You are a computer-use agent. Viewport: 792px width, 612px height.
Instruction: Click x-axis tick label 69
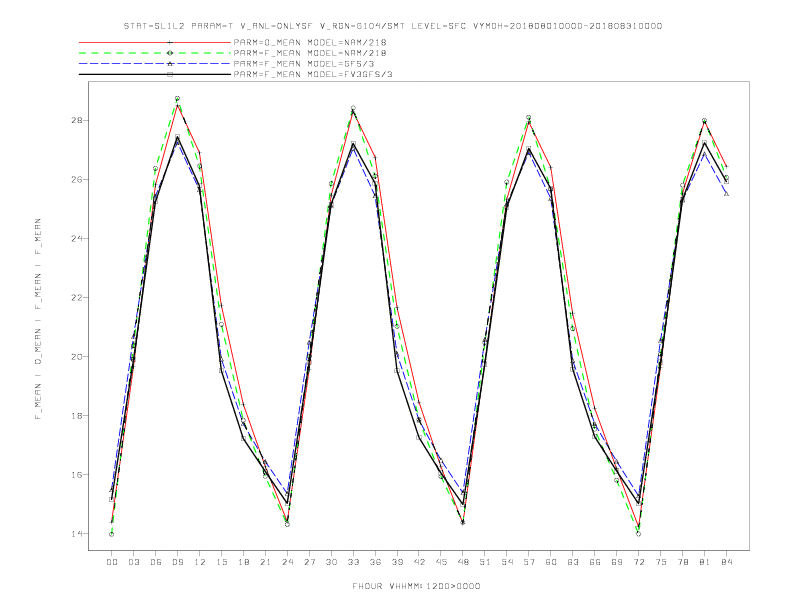[617, 562]
